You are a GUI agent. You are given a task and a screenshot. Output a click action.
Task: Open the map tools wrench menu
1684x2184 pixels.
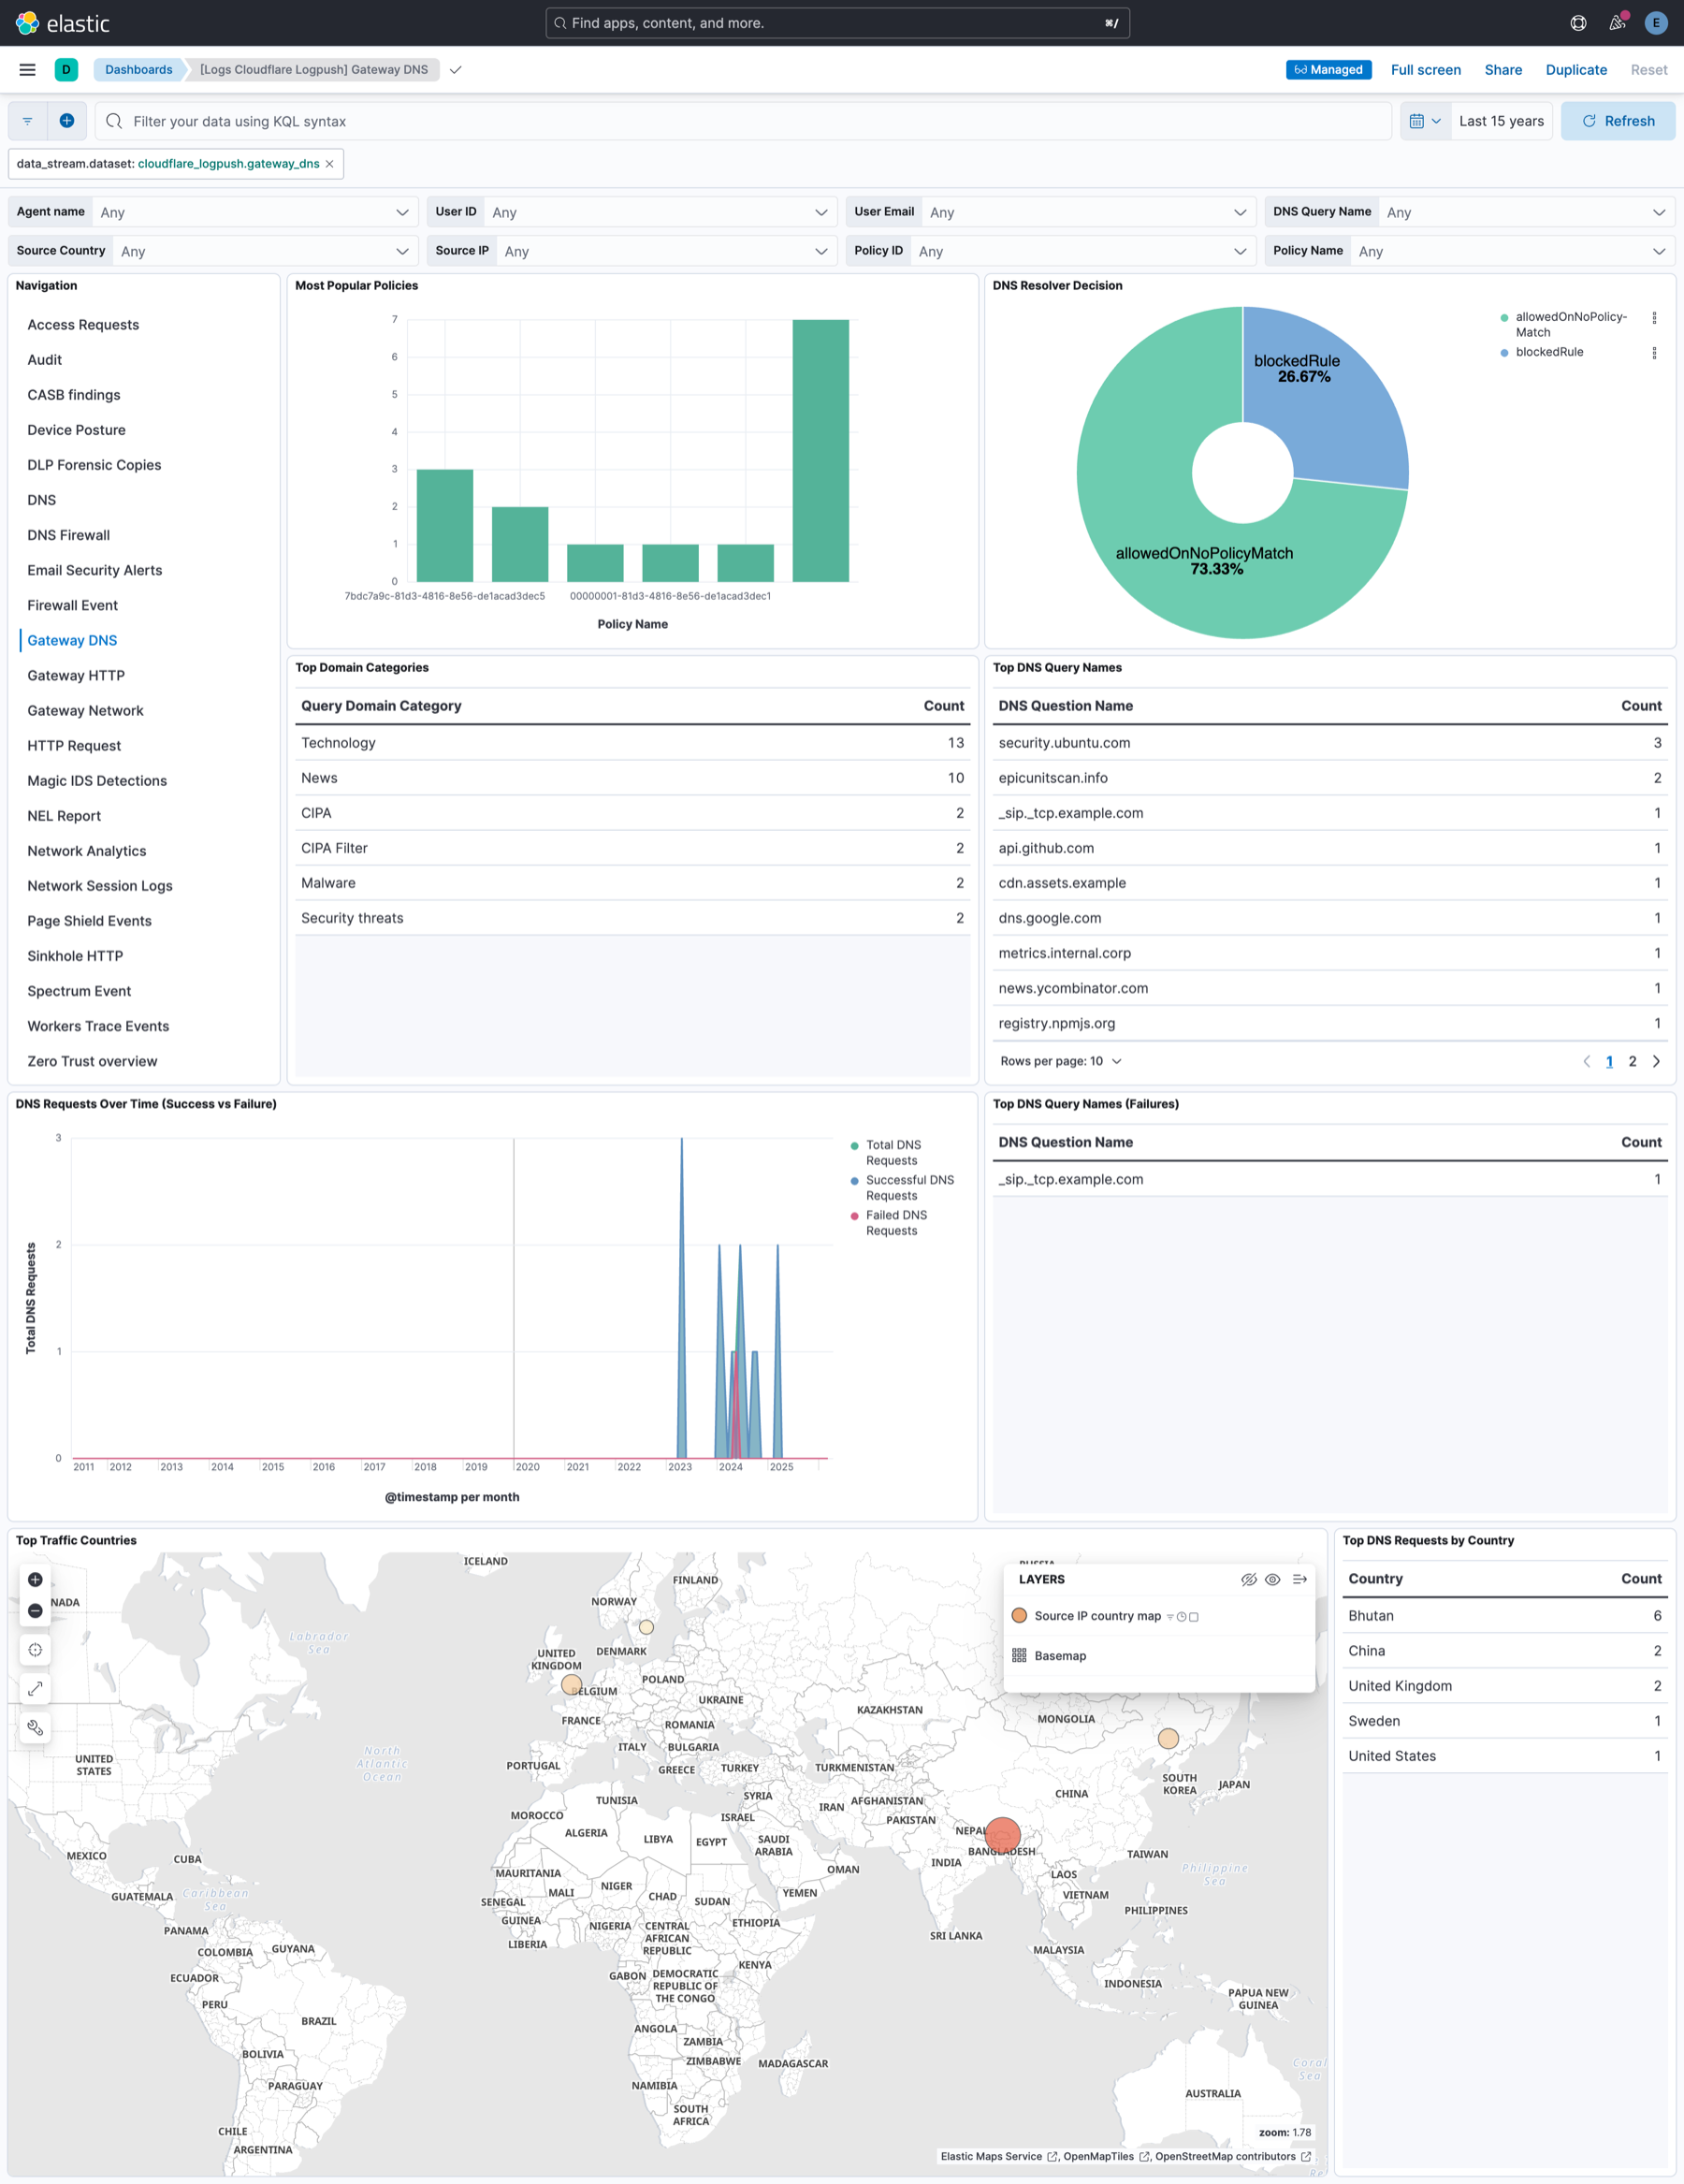[x=35, y=1728]
